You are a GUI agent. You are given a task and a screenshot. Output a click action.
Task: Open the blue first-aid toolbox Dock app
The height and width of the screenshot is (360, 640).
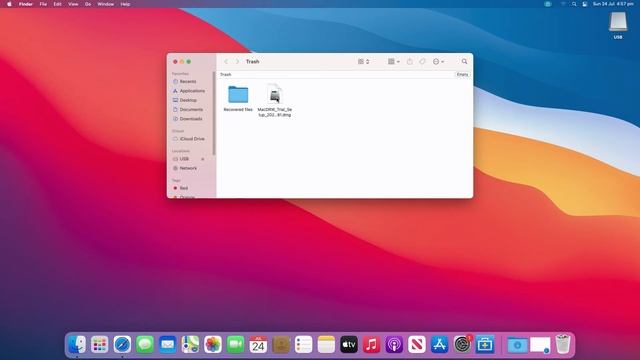coord(484,344)
